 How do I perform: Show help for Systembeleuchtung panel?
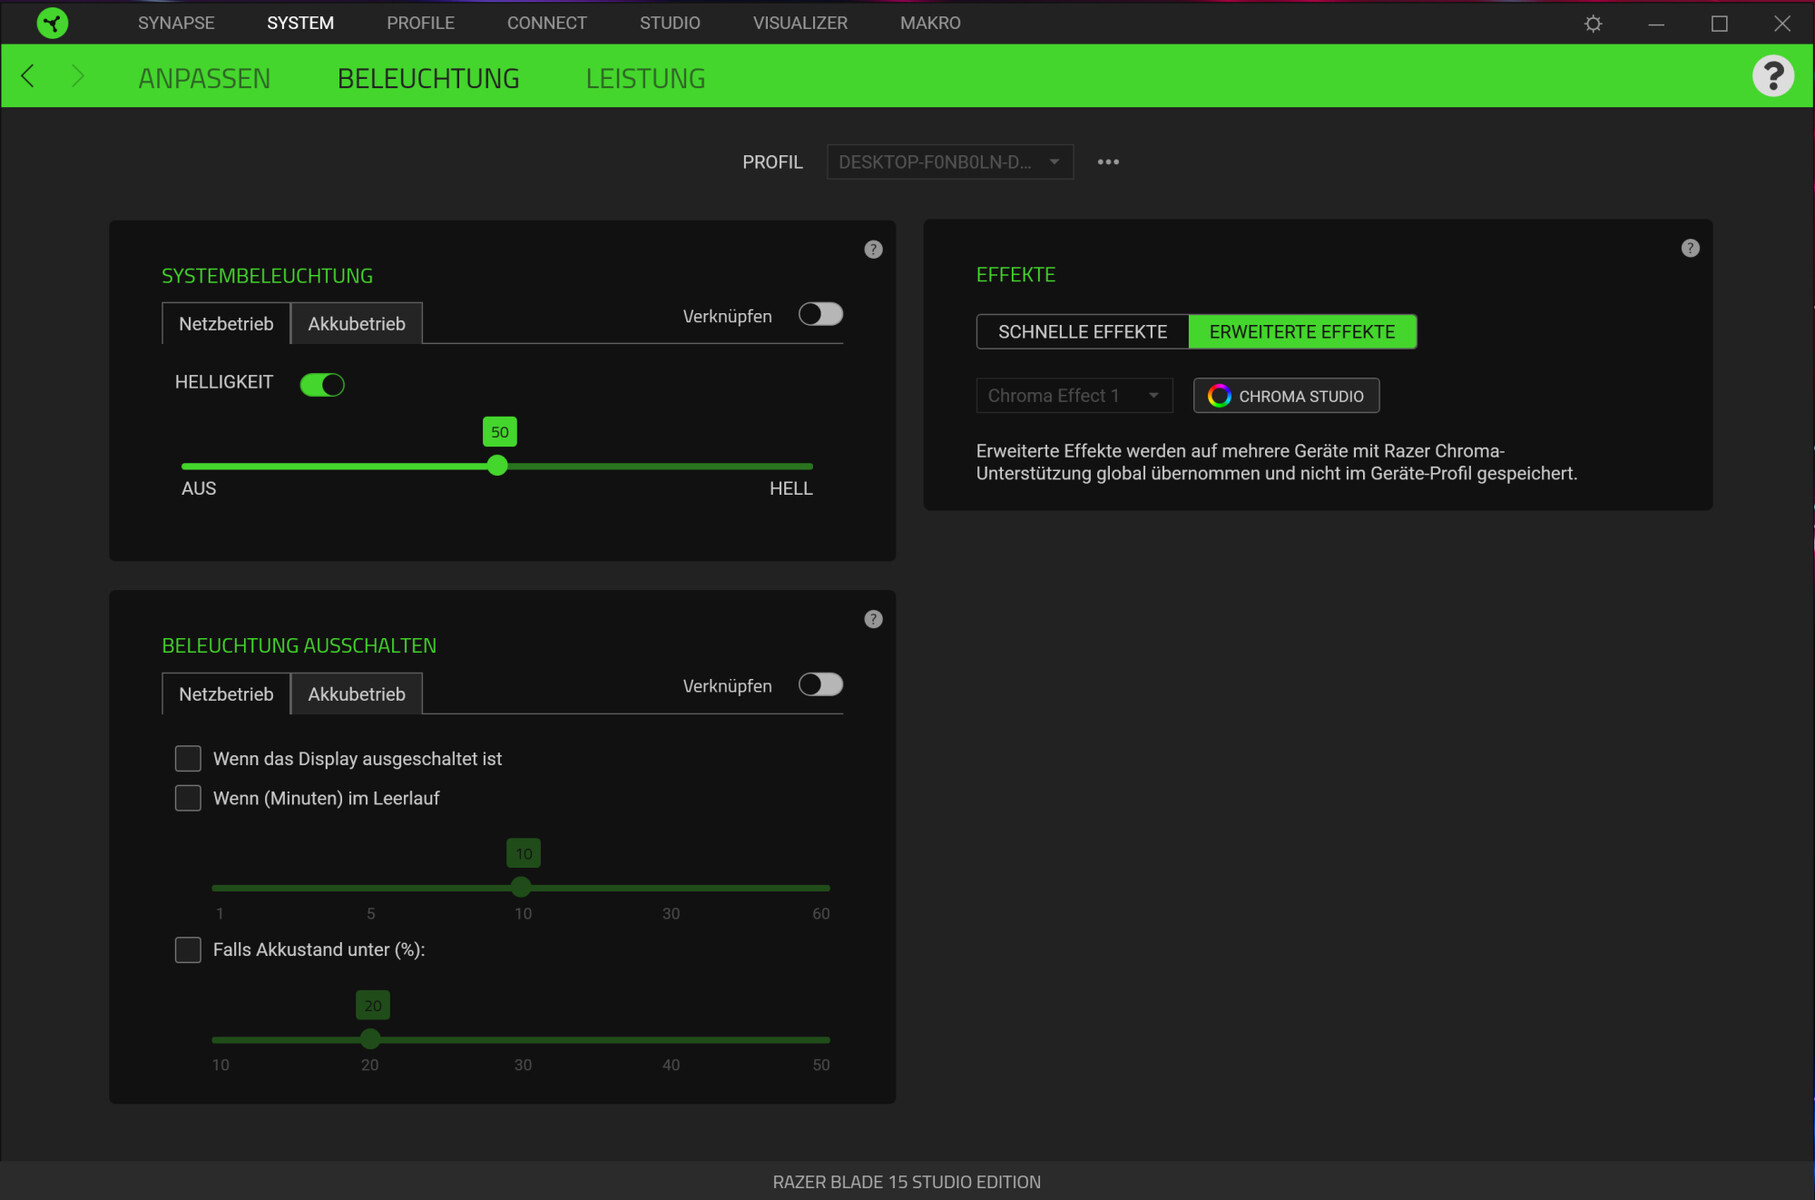pos(873,249)
